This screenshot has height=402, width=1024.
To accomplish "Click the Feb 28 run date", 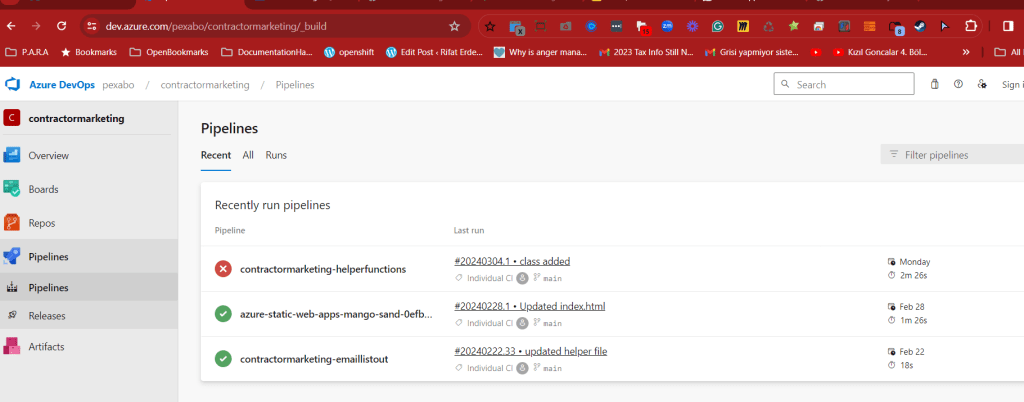I will click(912, 307).
